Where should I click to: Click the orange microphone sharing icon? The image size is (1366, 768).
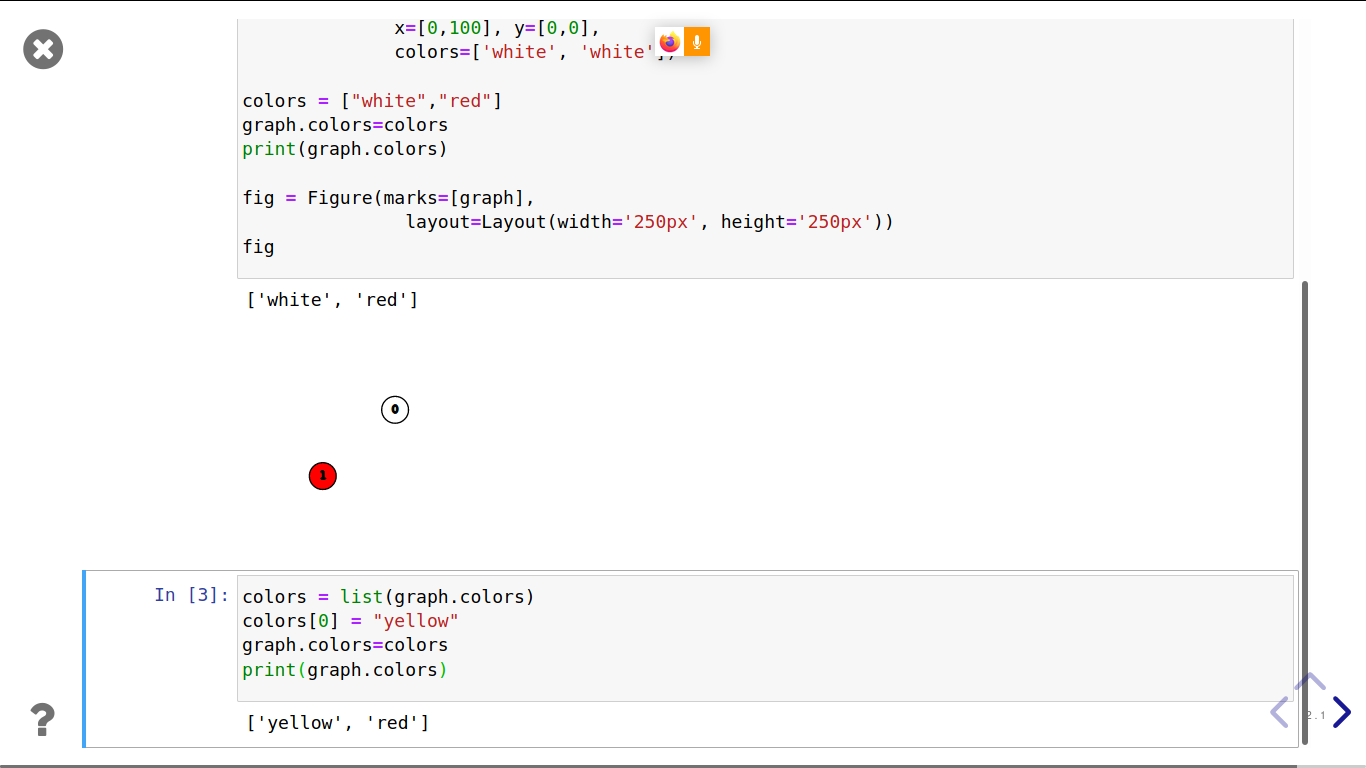click(697, 42)
